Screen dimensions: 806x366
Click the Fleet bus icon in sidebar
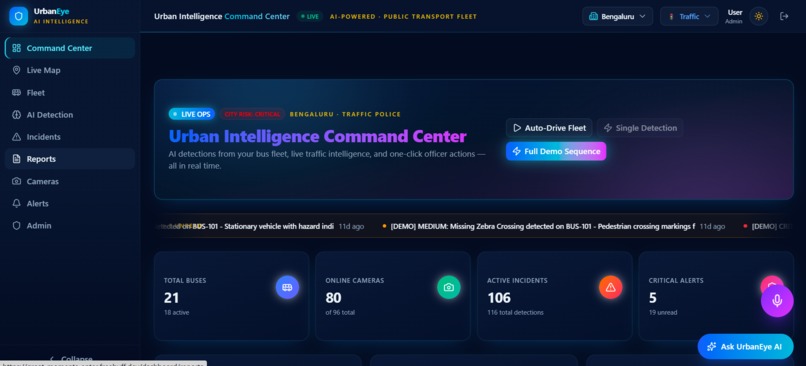coord(16,93)
